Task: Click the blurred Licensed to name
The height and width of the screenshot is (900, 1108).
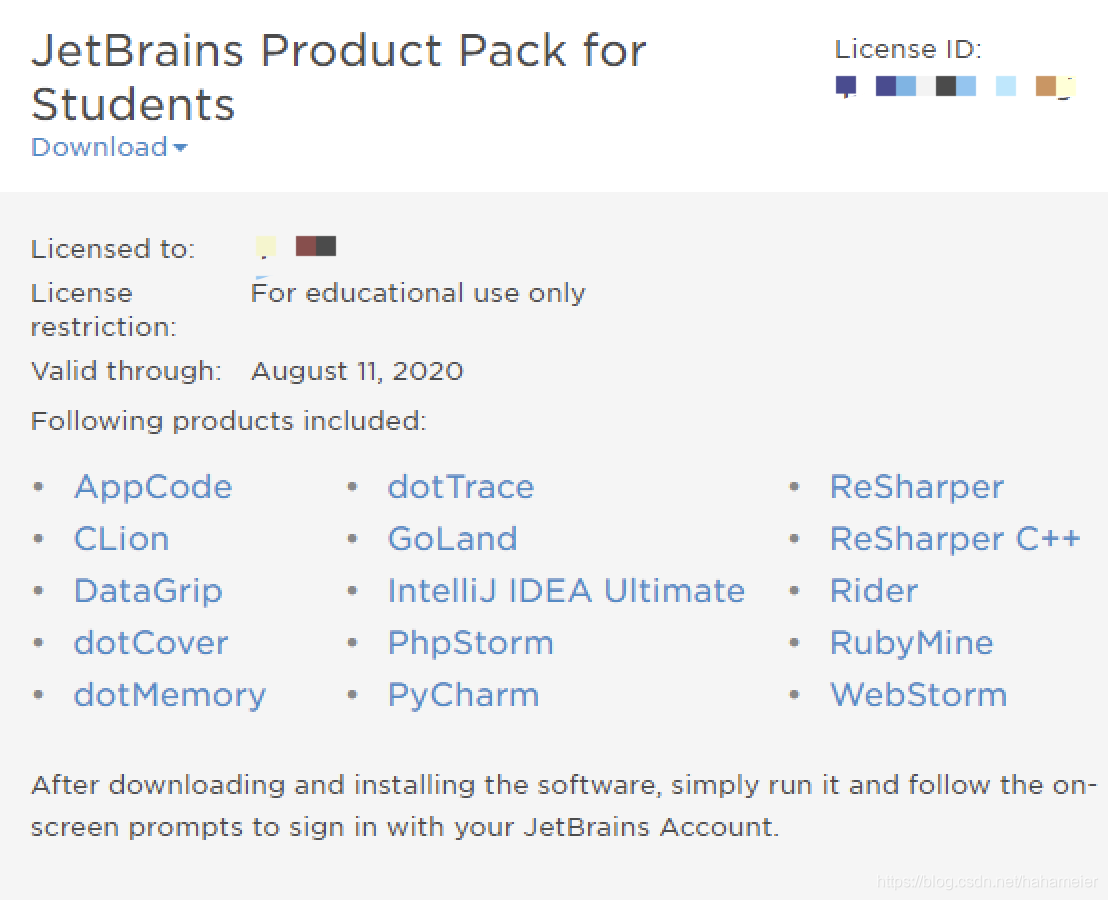Action: [295, 247]
